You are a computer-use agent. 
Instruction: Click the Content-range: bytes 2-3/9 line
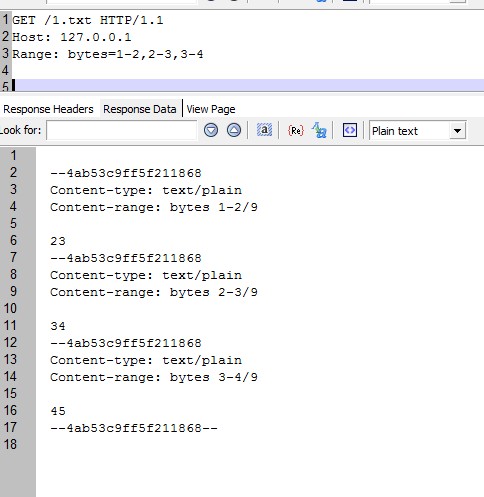coord(154,292)
